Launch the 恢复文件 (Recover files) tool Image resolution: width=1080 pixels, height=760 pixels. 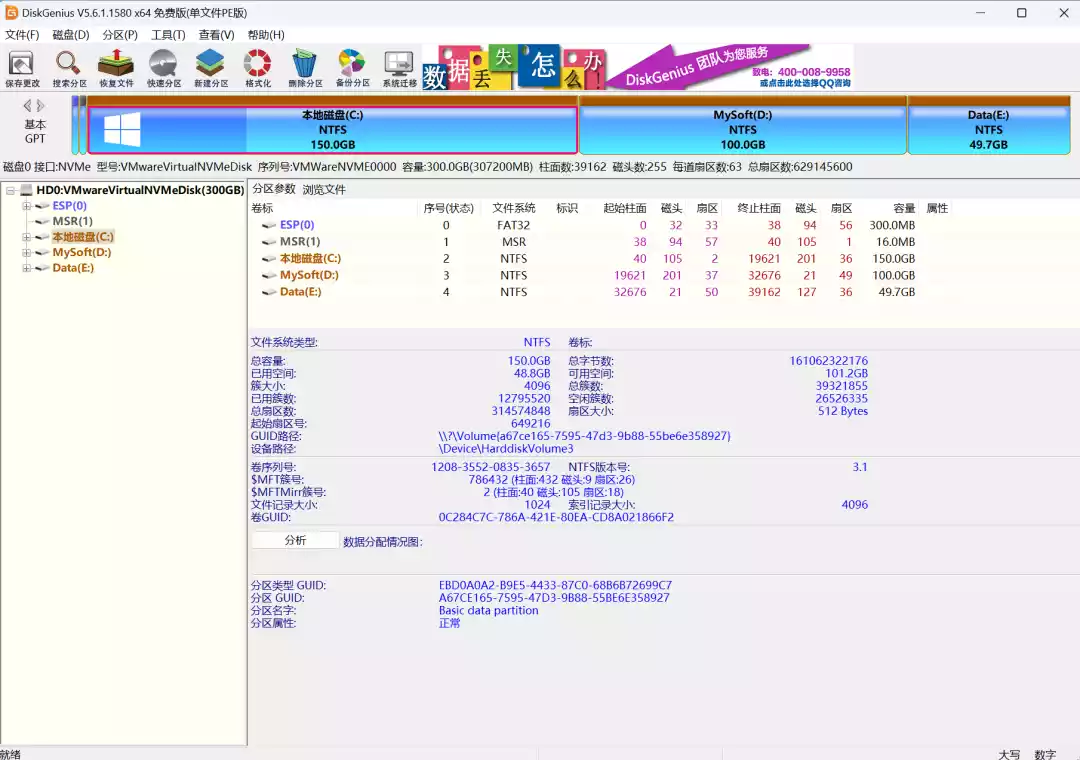click(116, 67)
